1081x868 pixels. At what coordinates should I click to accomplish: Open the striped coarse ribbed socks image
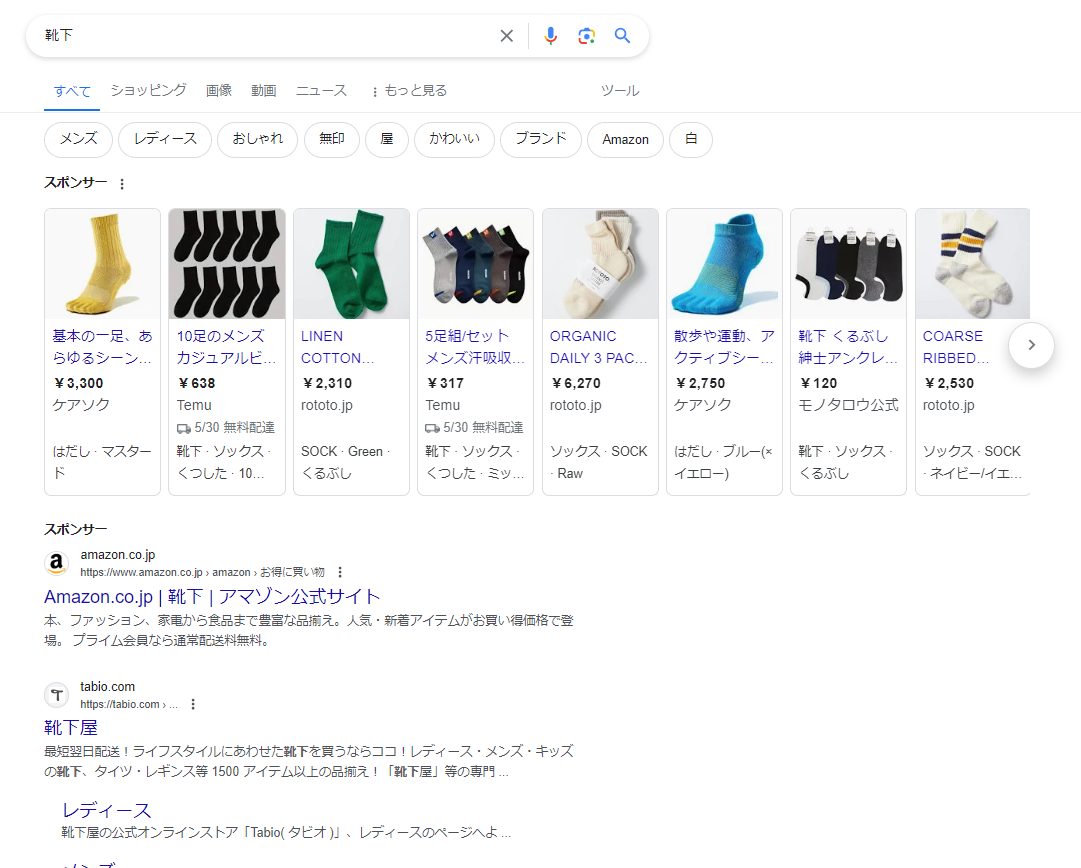(973, 264)
